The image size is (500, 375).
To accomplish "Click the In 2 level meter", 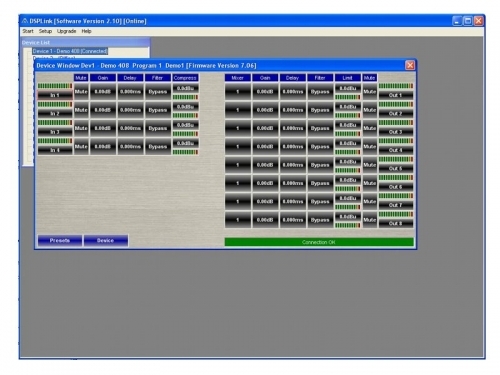I will tap(55, 104).
